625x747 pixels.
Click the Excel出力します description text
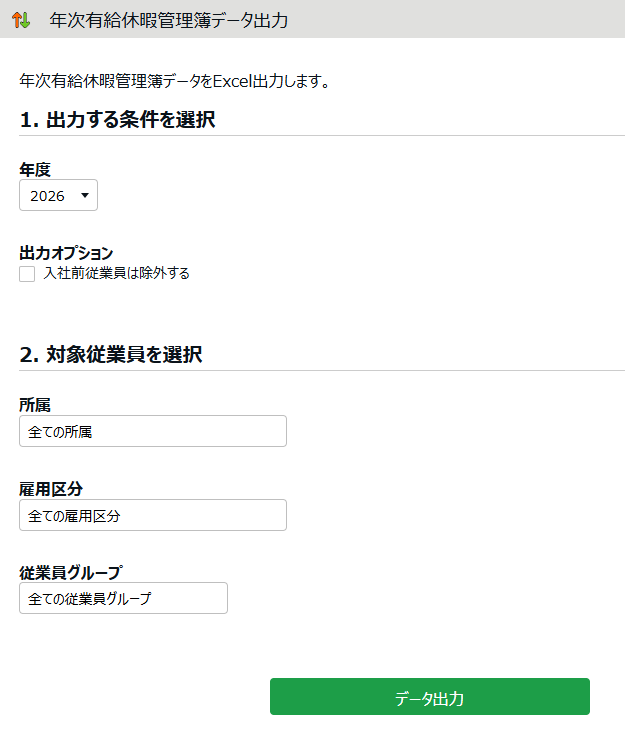[x=175, y=81]
